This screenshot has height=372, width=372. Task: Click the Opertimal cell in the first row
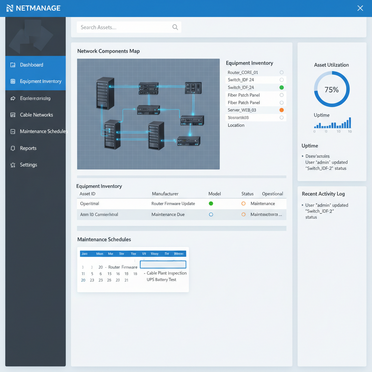[x=89, y=203]
